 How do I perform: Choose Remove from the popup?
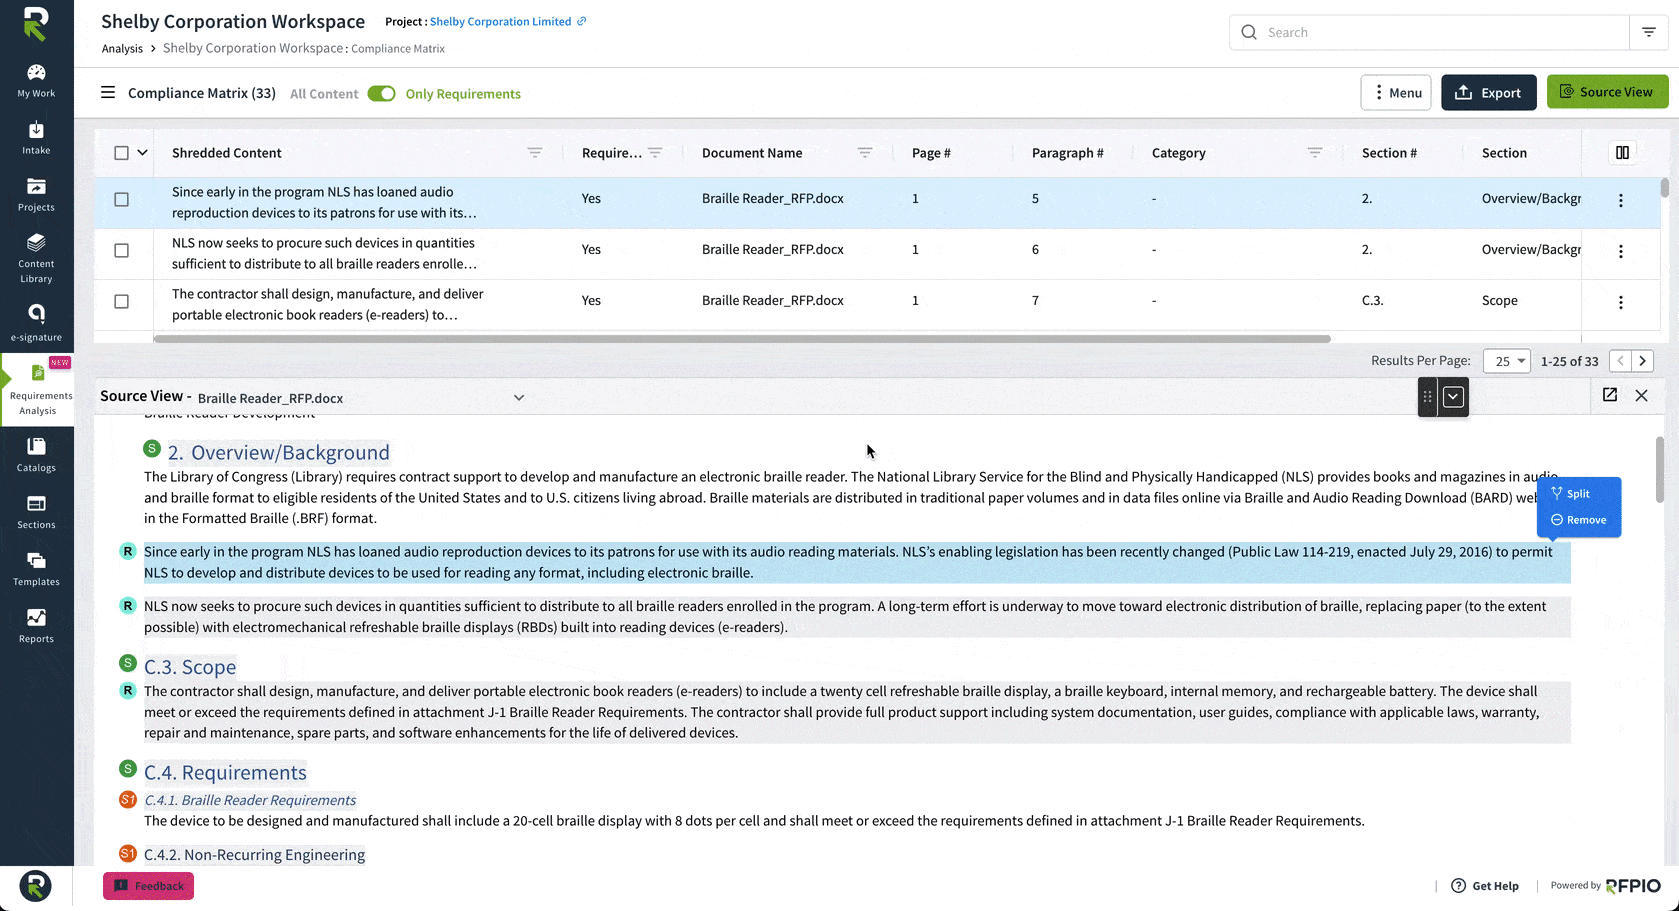pos(1578,520)
